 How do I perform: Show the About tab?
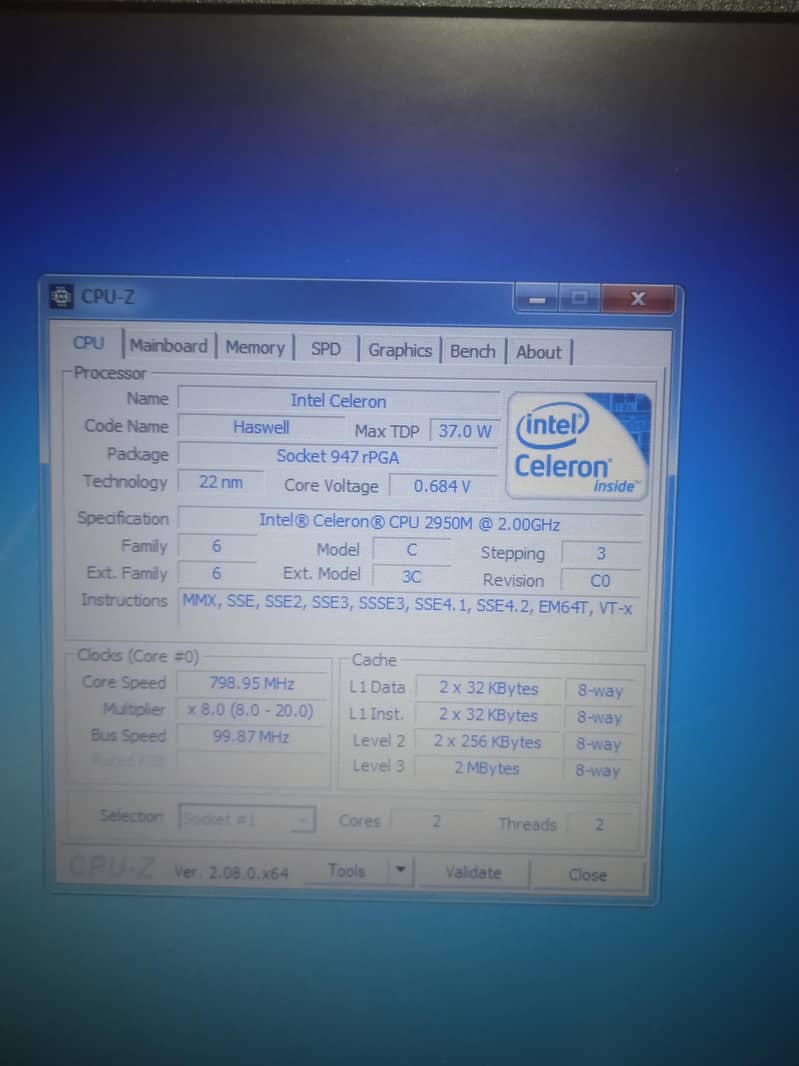pyautogui.click(x=539, y=352)
